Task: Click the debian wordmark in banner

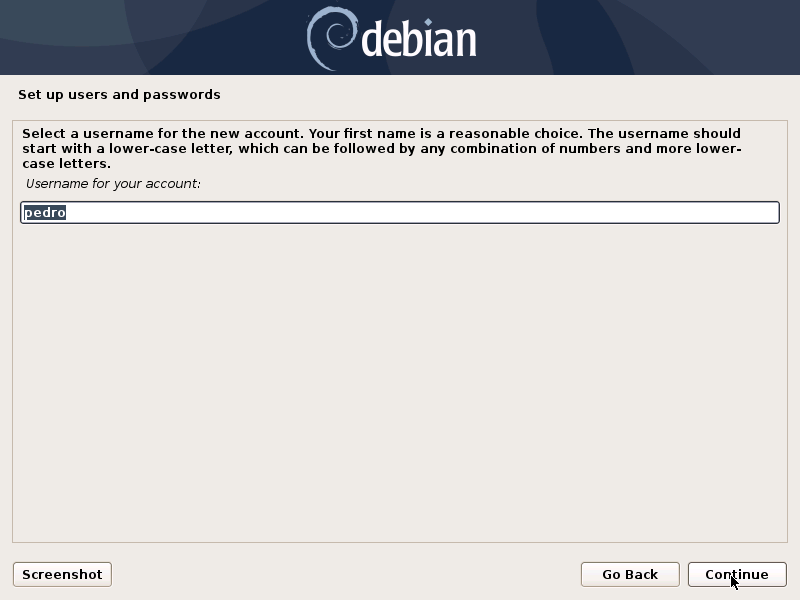Action: [419, 39]
